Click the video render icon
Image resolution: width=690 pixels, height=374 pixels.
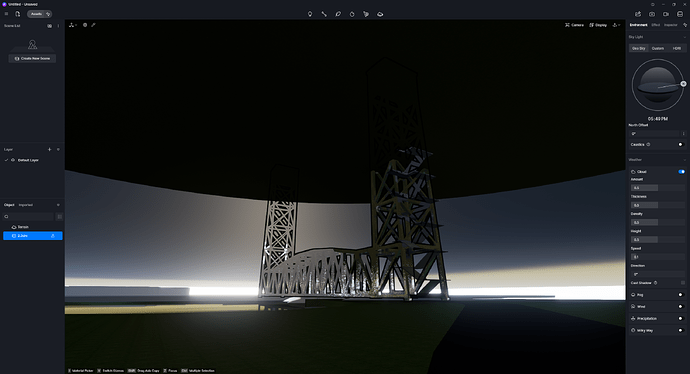(x=666, y=14)
